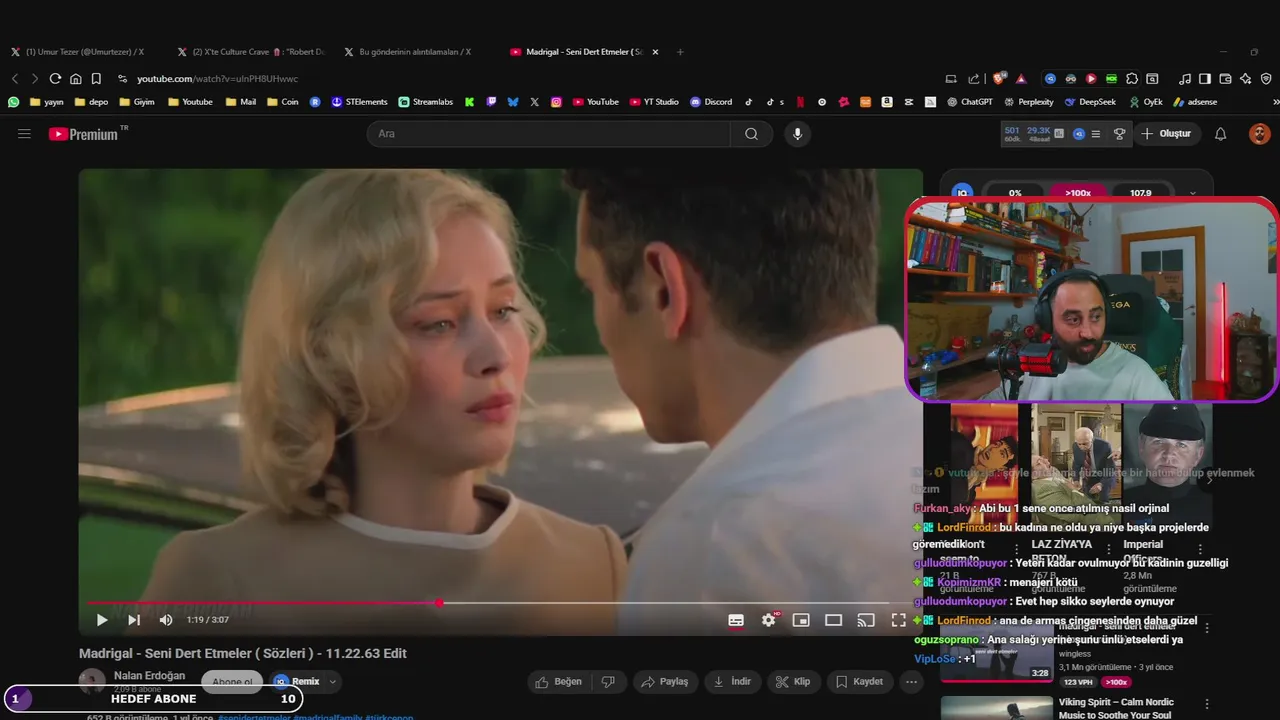This screenshot has width=1280, height=720.
Task: Open Brave wallet icon
Action: click(1225, 78)
